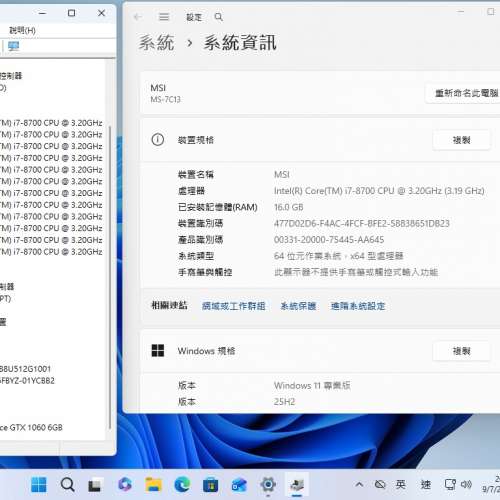Screen dimensions: 500x500
Task: Launch Microsoft Edge from the taskbar
Action: coord(182,484)
